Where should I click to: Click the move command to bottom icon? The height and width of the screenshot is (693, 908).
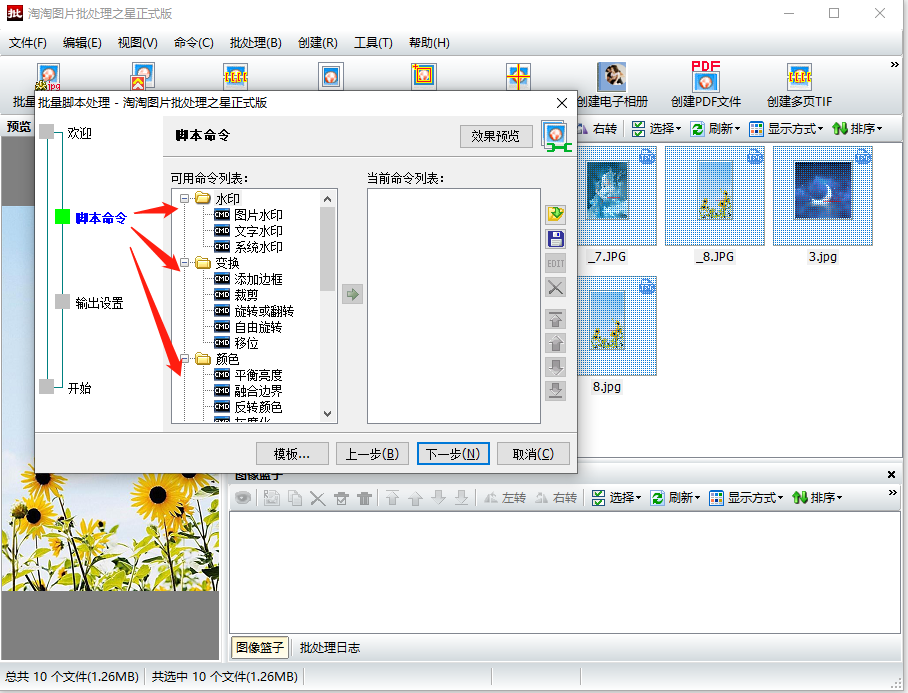(555, 391)
